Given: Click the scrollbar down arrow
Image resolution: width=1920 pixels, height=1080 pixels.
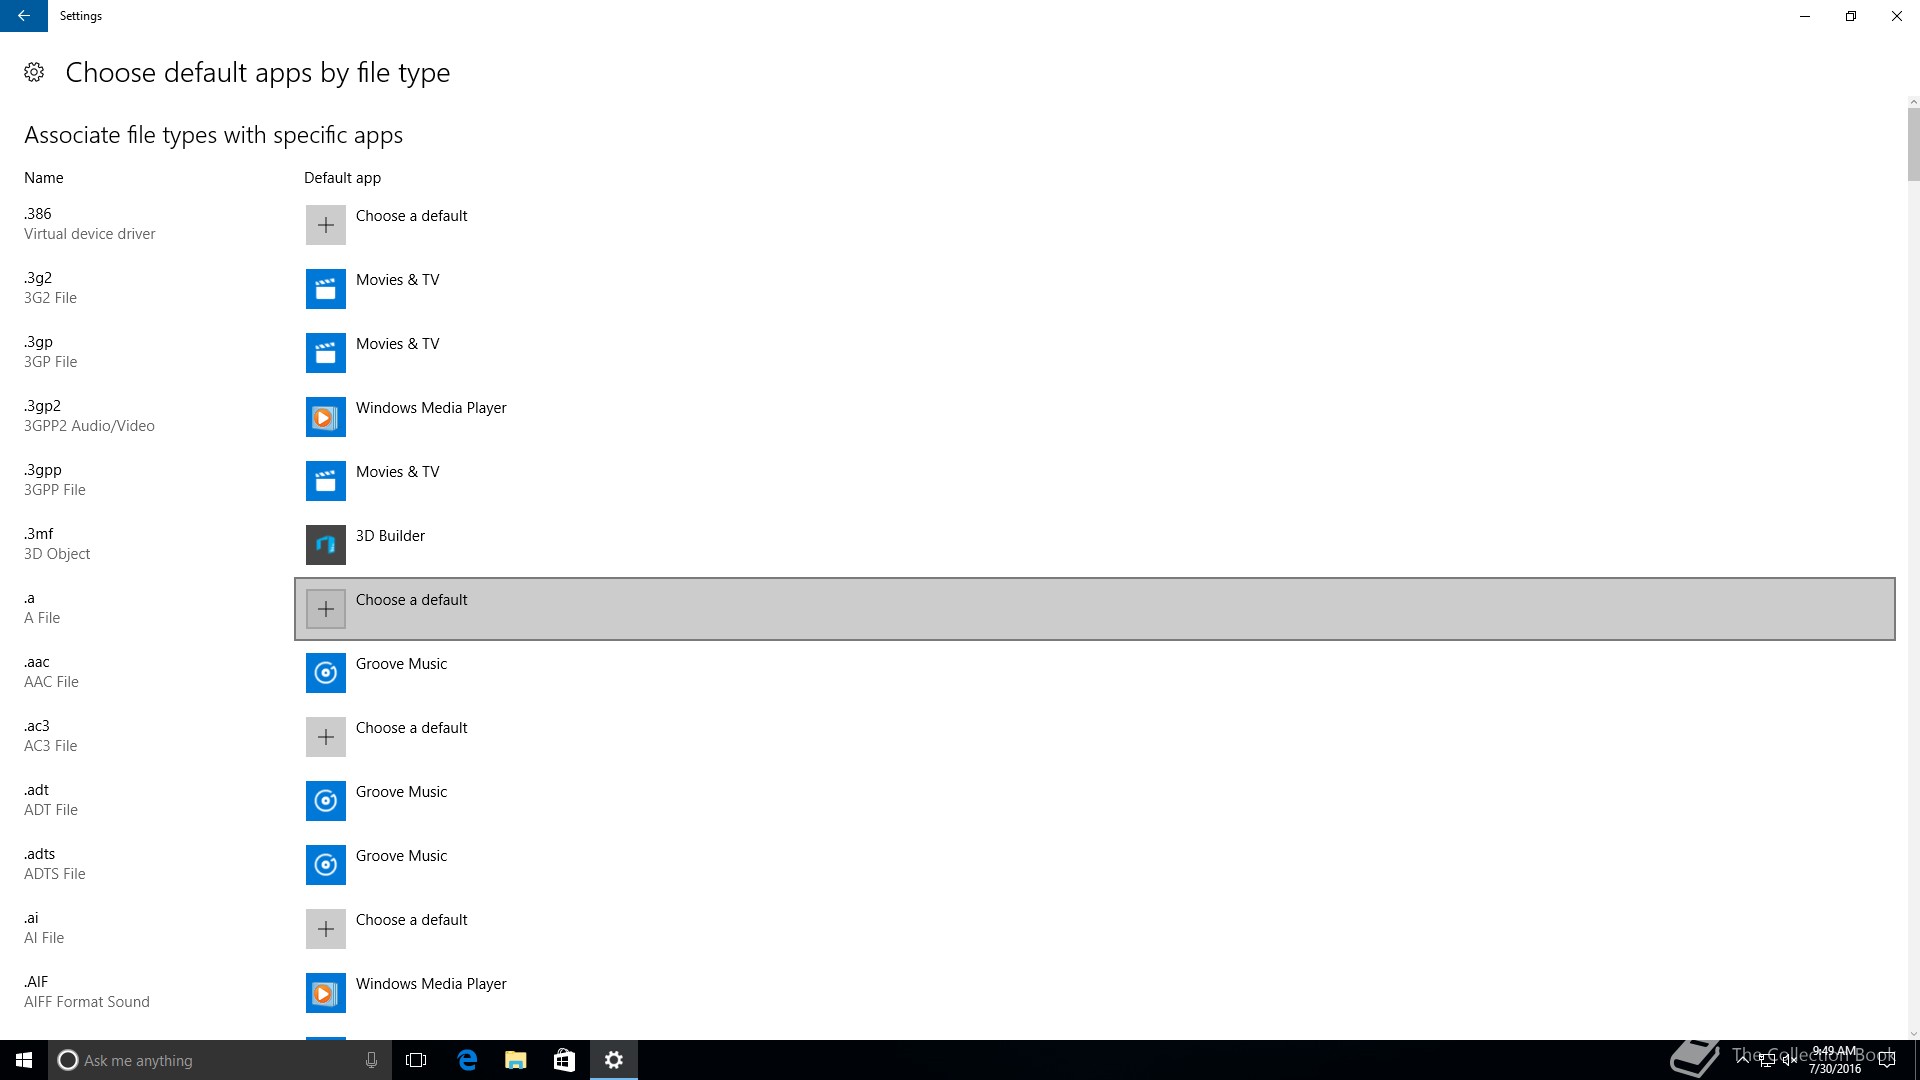Looking at the screenshot, I should (1913, 1034).
